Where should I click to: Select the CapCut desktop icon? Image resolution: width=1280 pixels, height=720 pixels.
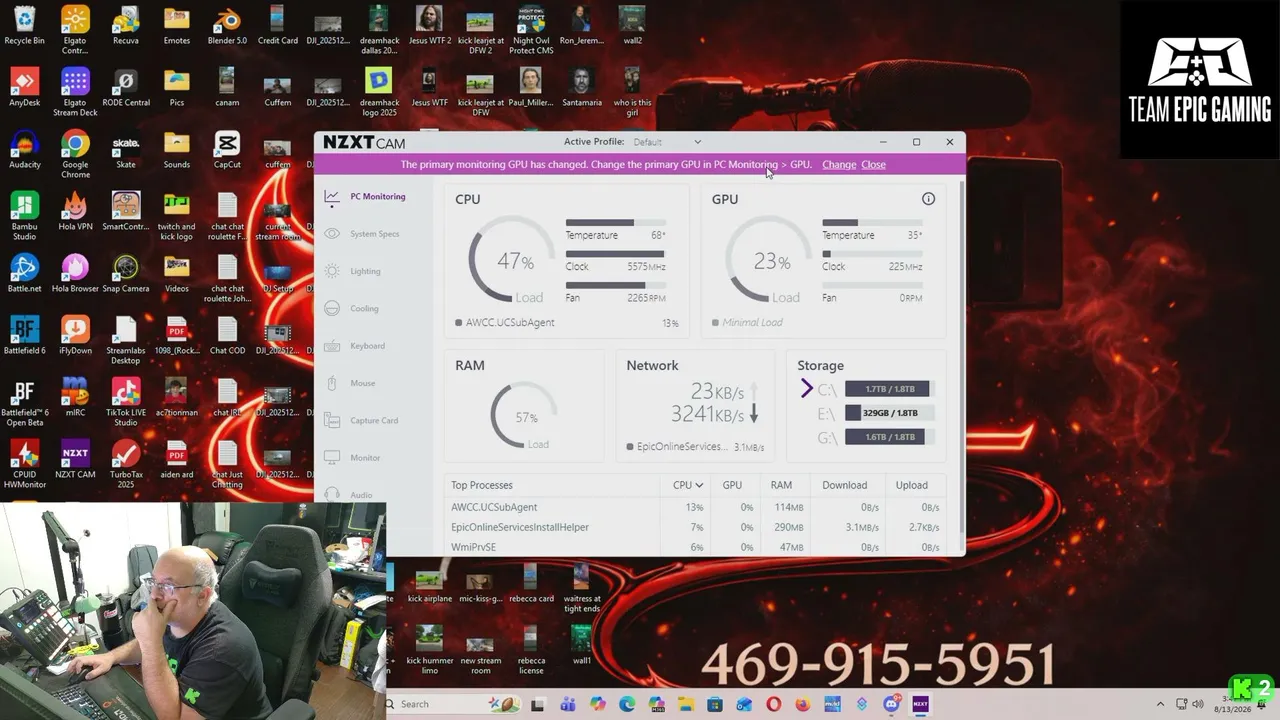[227, 150]
